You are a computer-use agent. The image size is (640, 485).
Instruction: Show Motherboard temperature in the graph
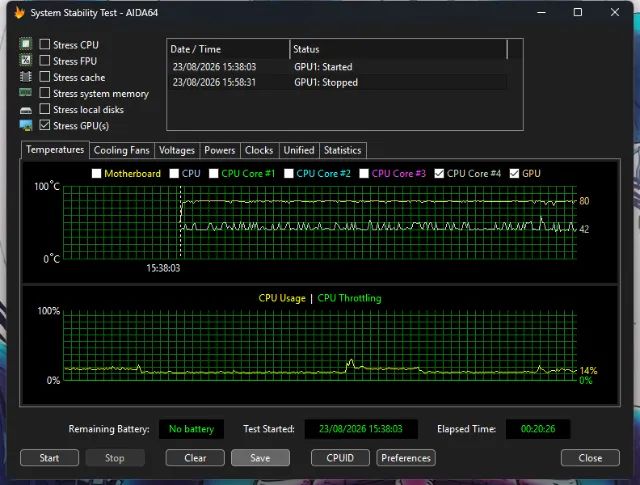(96, 174)
